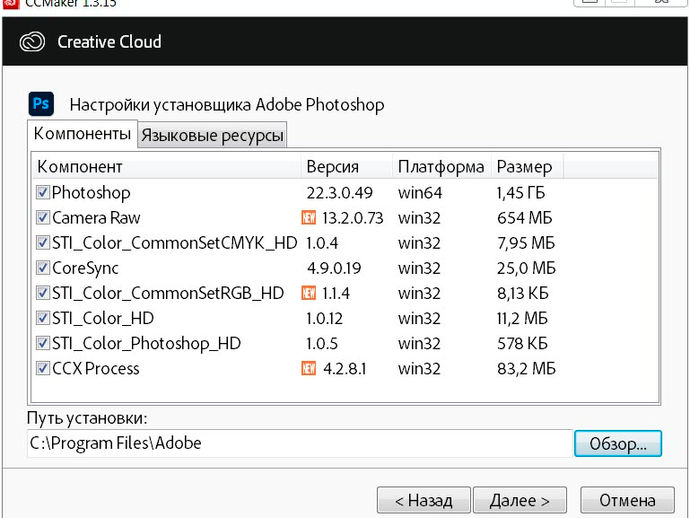
Task: Click the NEW badge beside Camera Raw version
Action: tap(309, 217)
